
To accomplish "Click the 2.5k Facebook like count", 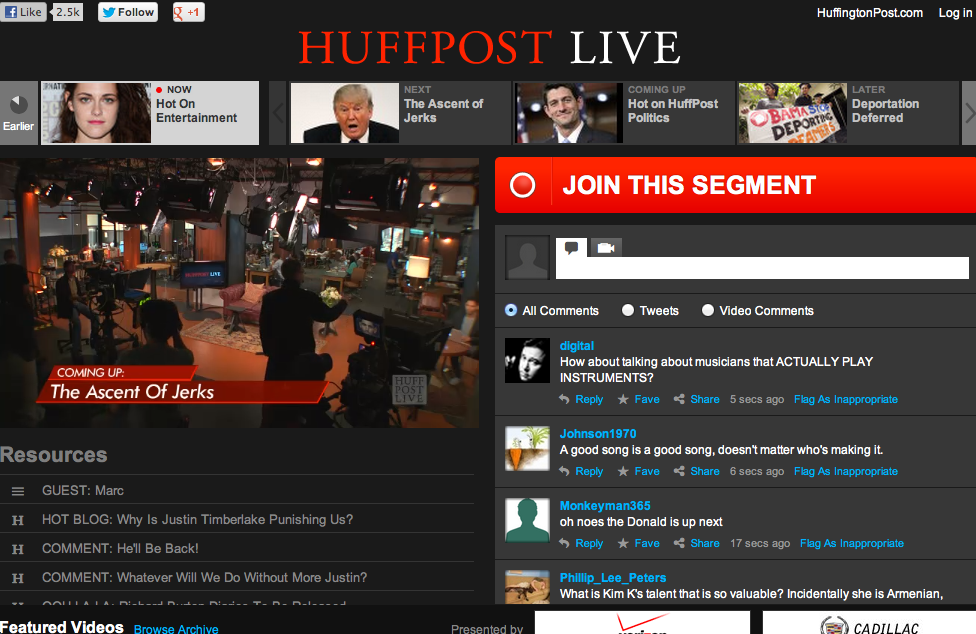I will point(68,12).
